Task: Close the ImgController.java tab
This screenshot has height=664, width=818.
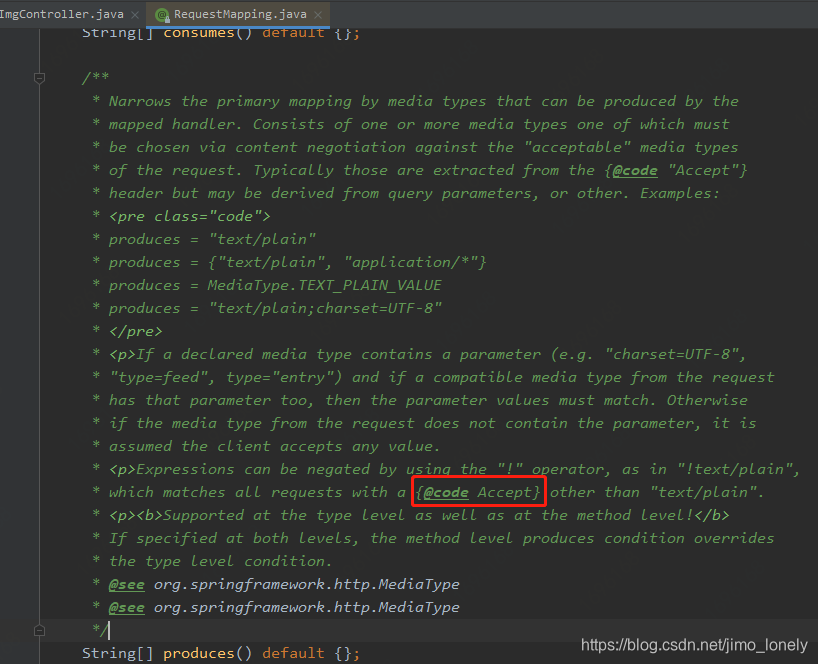Action: coord(136,15)
